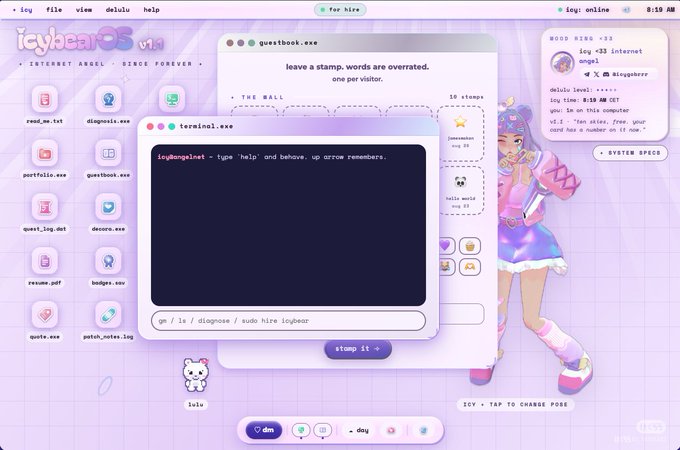Select the purple heart stamp in guestbook
The height and width of the screenshot is (450, 680).
446,246
